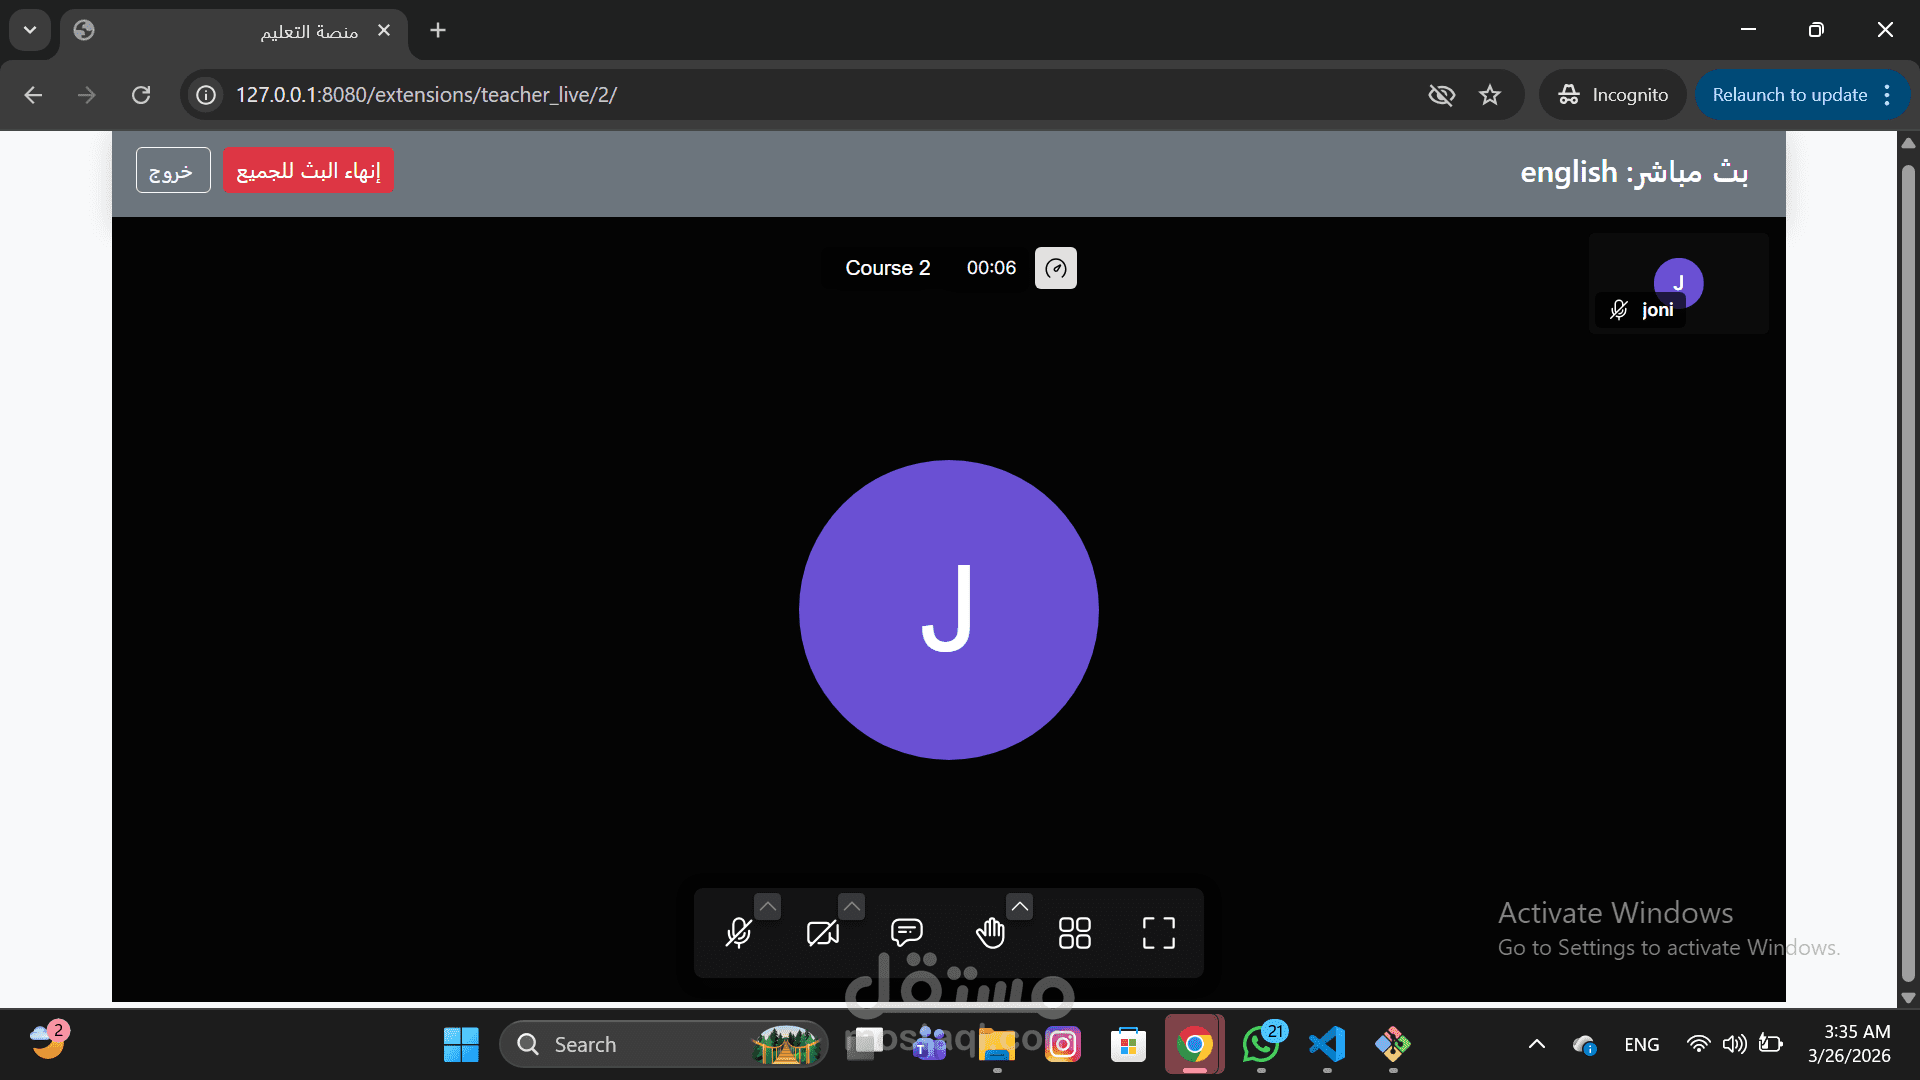Image resolution: width=1920 pixels, height=1080 pixels.
Task: Expand camera options chevron
Action: [x=851, y=906]
